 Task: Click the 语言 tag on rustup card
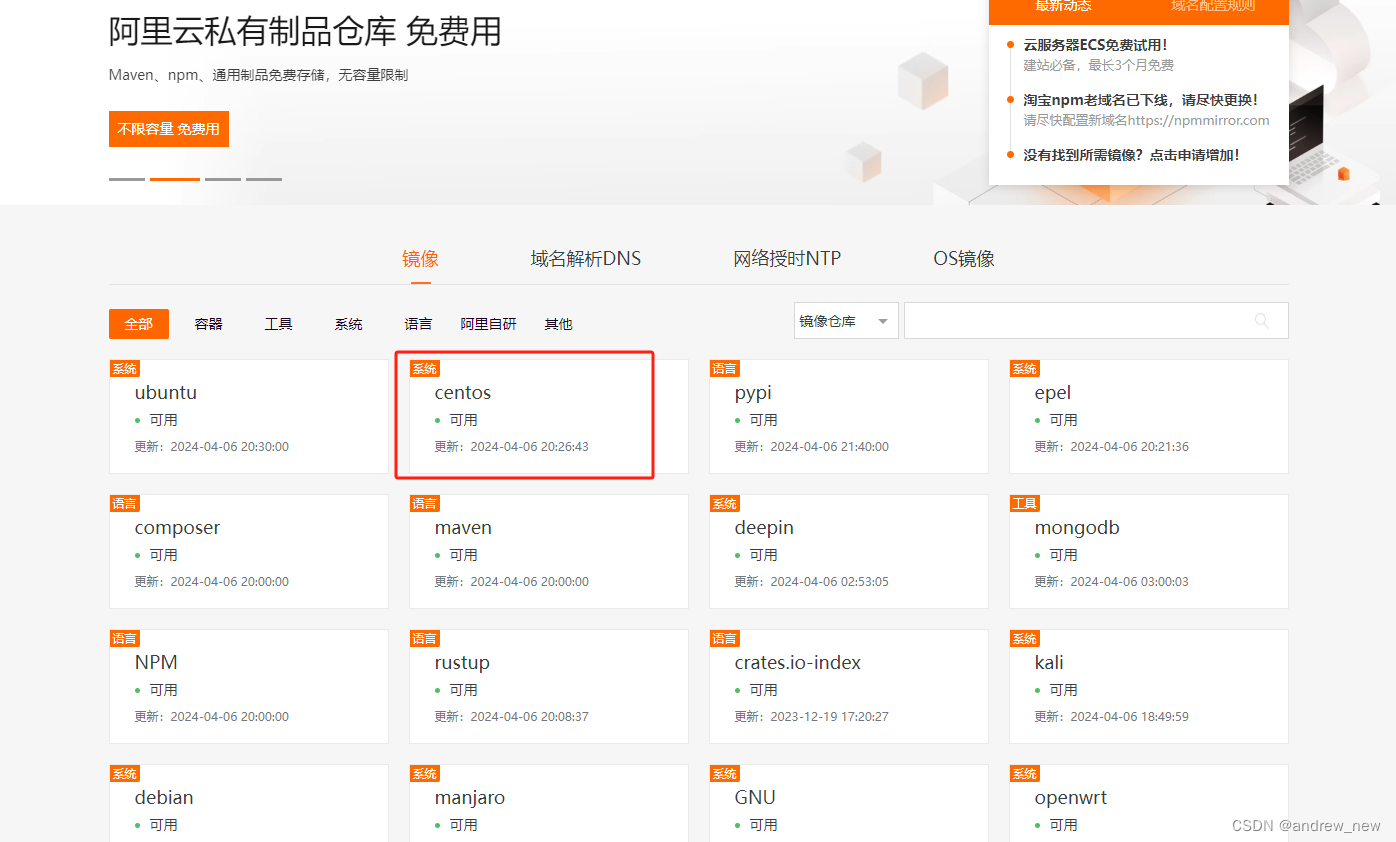(424, 638)
